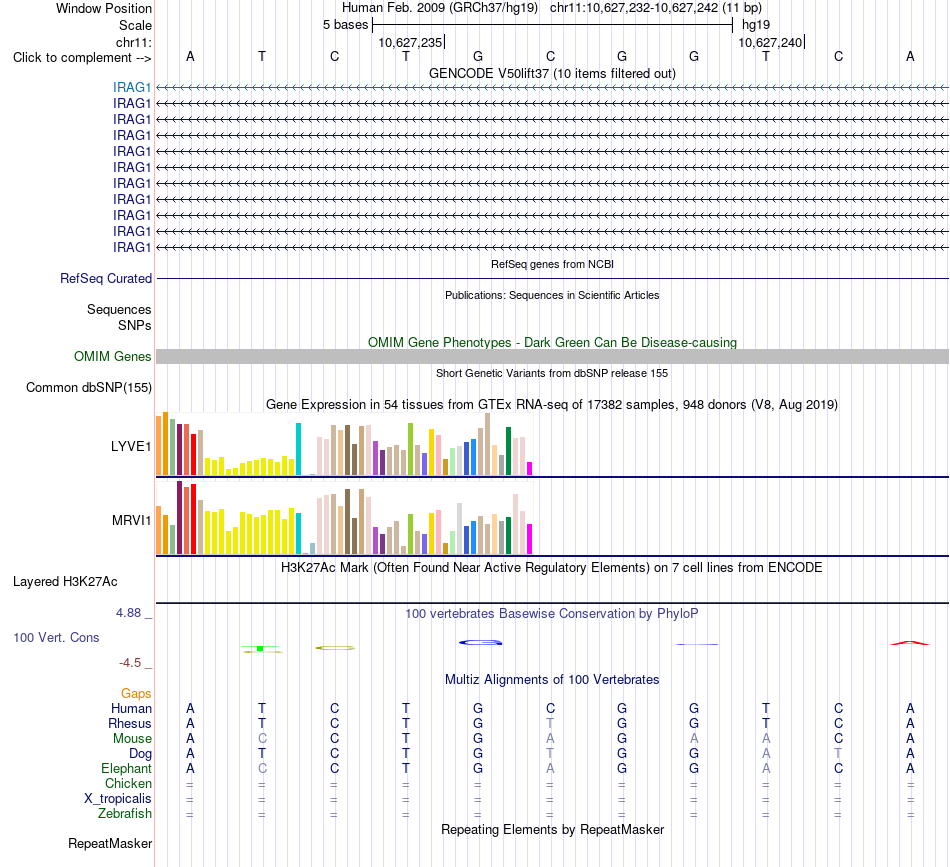The height and width of the screenshot is (867, 950).
Task: Open Short Genetic Variants dbSNP 155 title
Action: tap(552, 373)
